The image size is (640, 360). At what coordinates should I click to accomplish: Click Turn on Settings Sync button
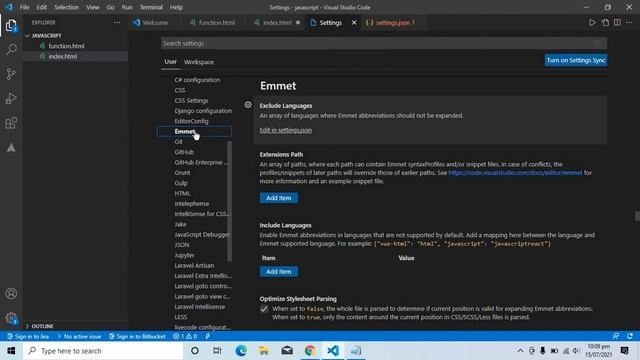tap(576, 60)
